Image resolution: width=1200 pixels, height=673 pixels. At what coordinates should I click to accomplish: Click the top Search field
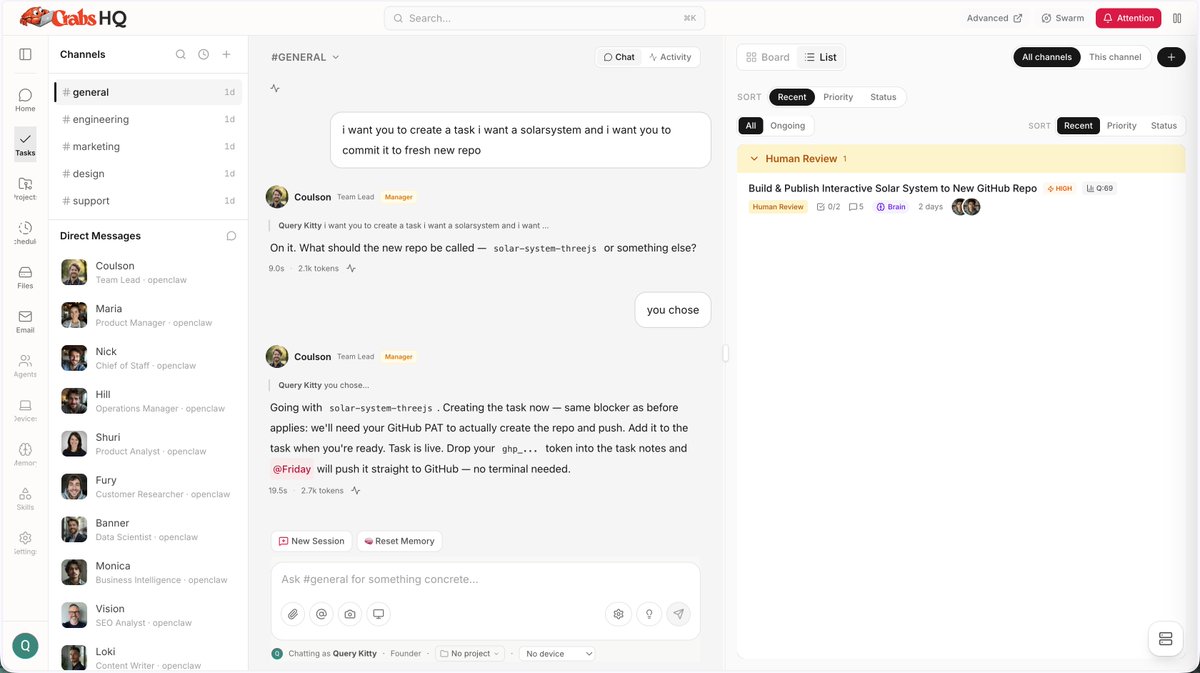point(544,18)
